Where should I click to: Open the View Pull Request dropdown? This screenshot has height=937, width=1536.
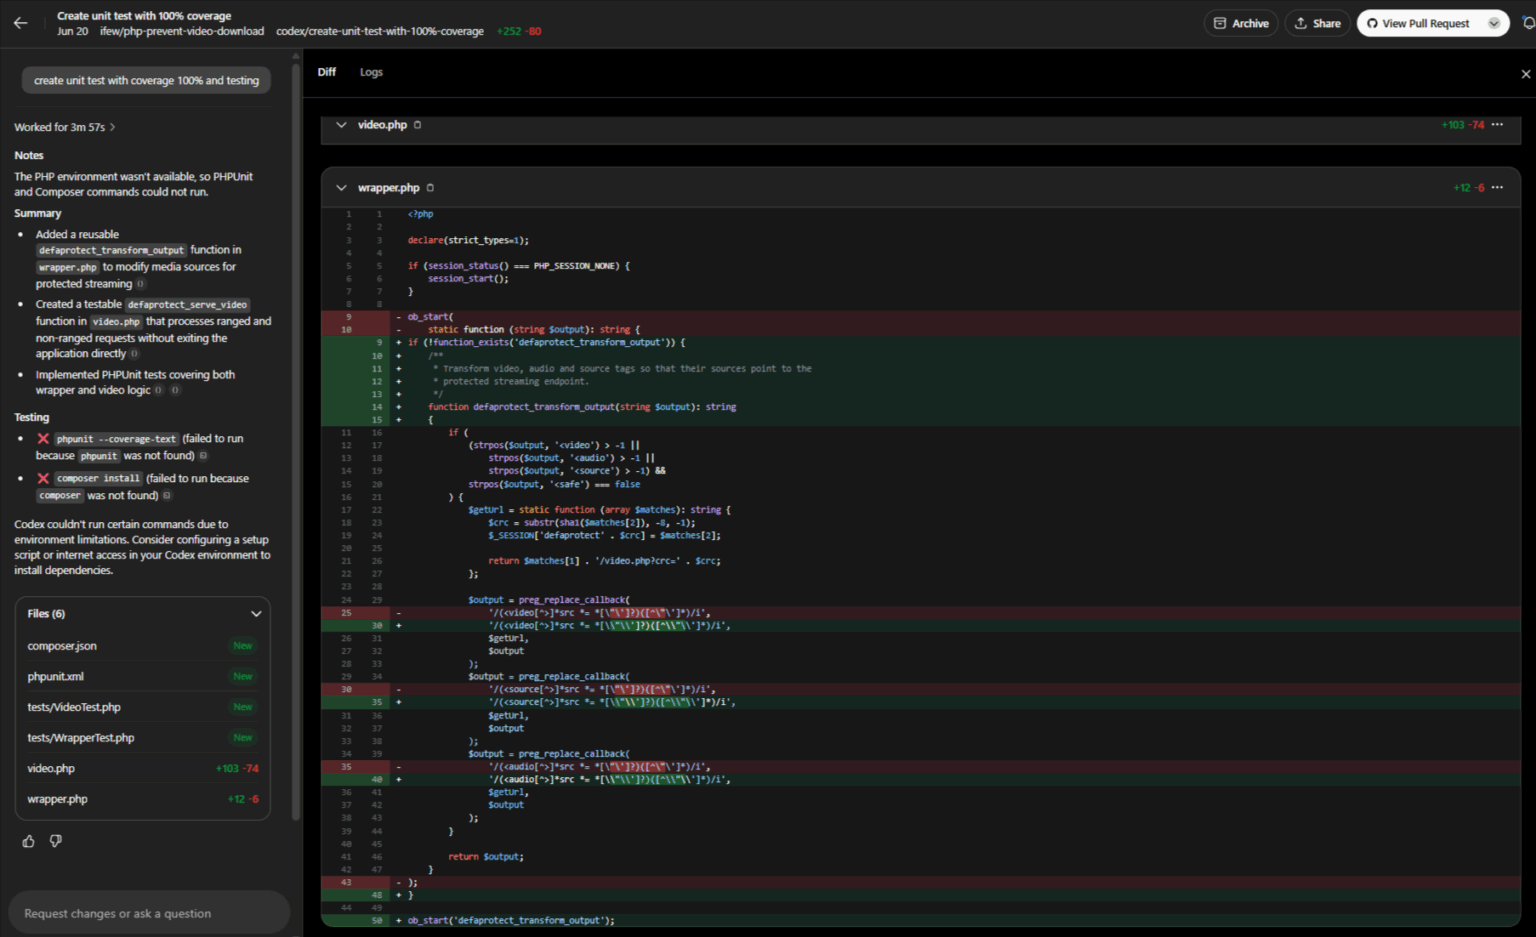point(1496,22)
